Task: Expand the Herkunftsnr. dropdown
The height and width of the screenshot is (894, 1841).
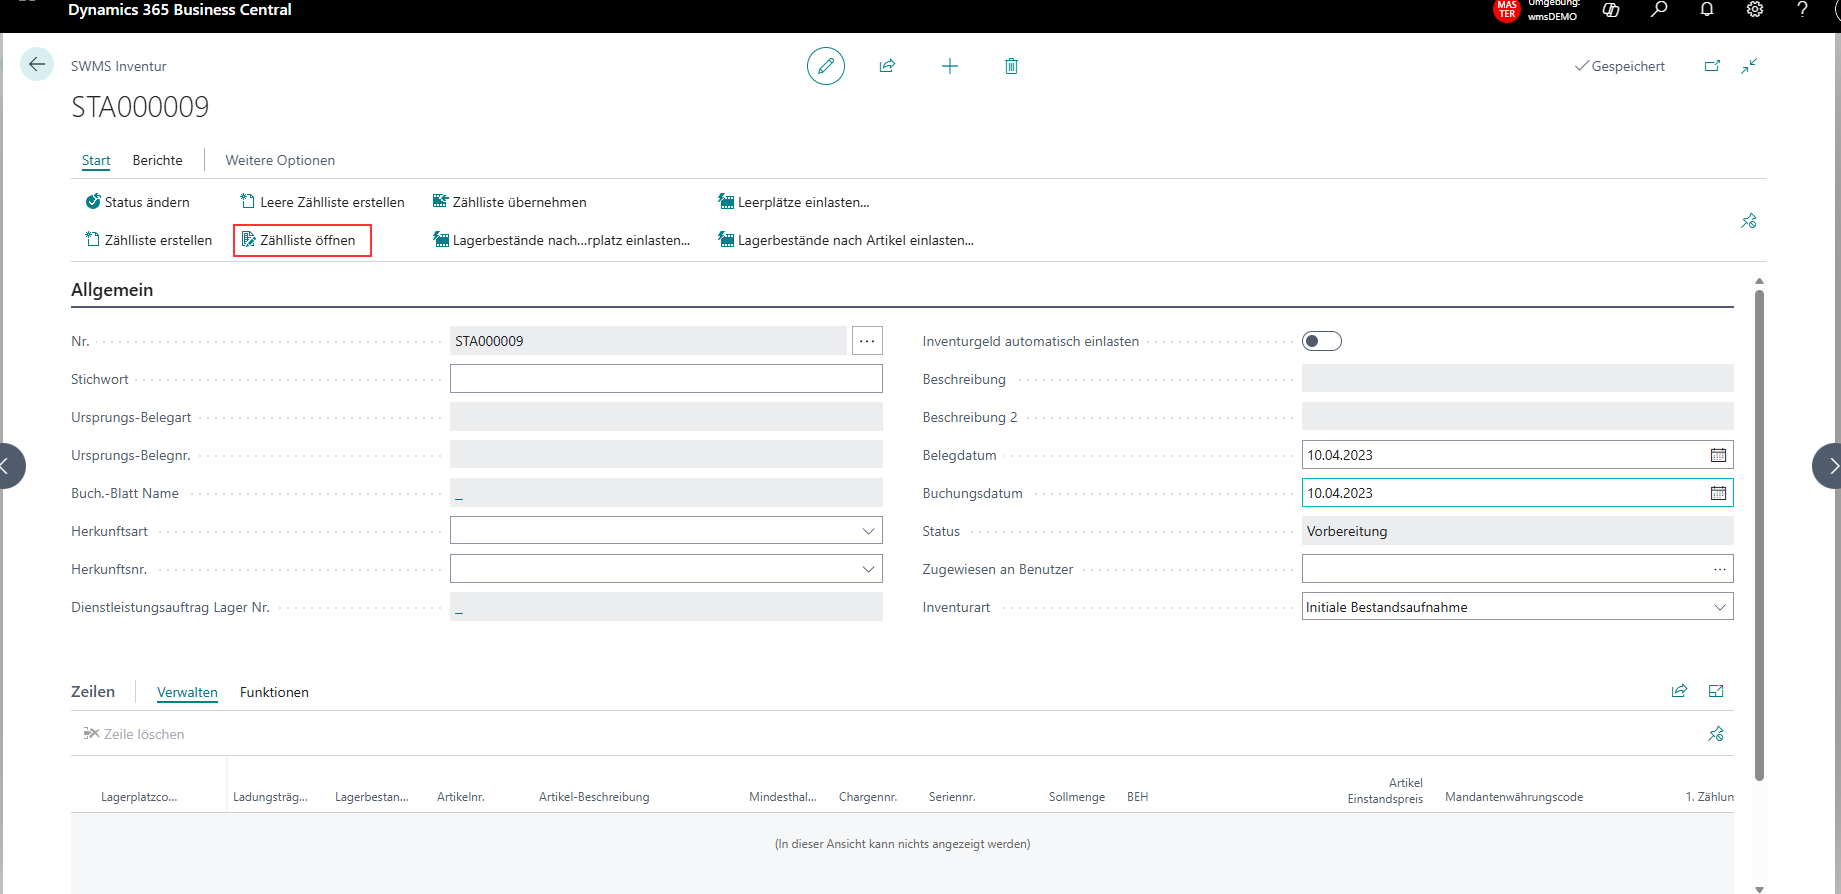Action: point(868,569)
